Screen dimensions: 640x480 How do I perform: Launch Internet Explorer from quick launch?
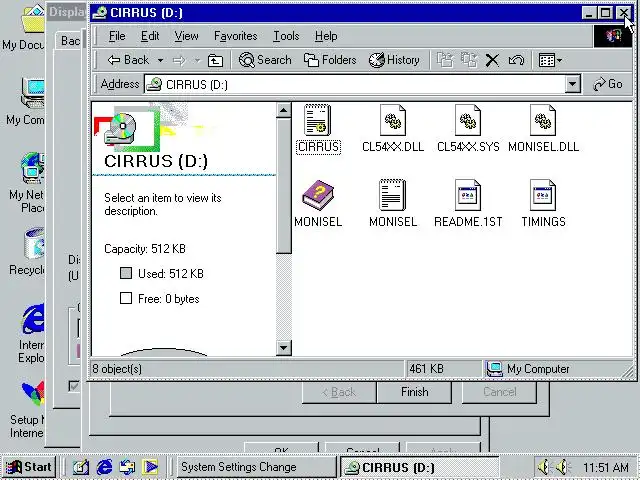point(104,467)
